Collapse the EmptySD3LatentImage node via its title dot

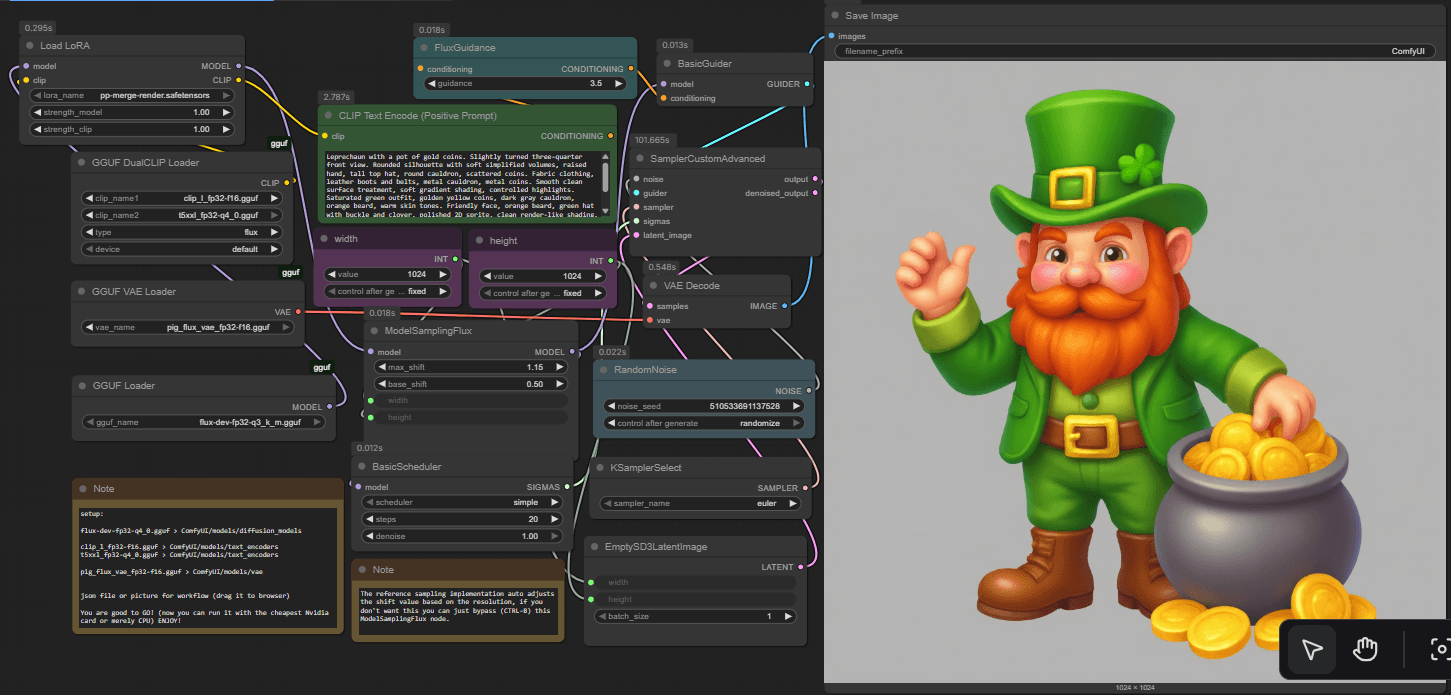point(594,547)
